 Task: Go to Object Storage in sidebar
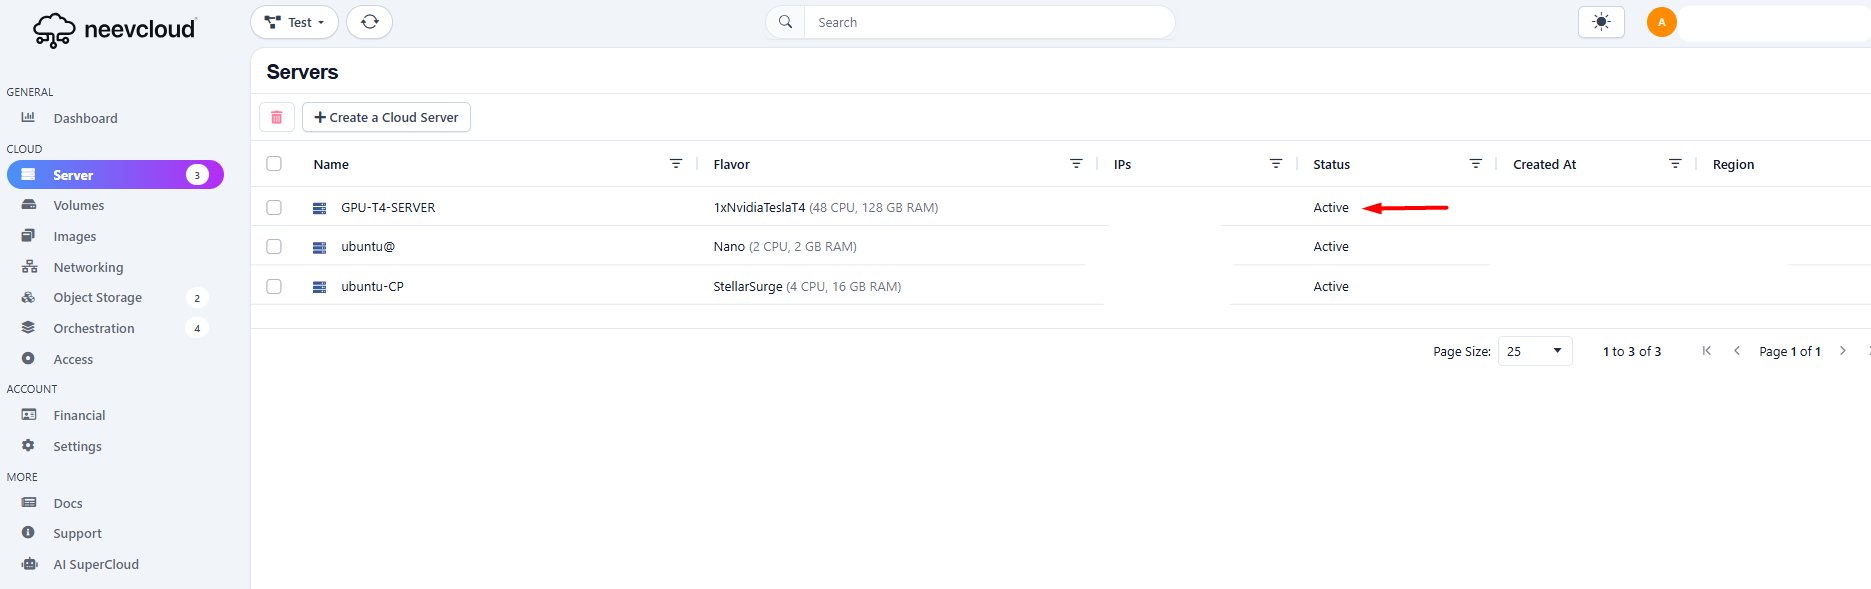[97, 298]
